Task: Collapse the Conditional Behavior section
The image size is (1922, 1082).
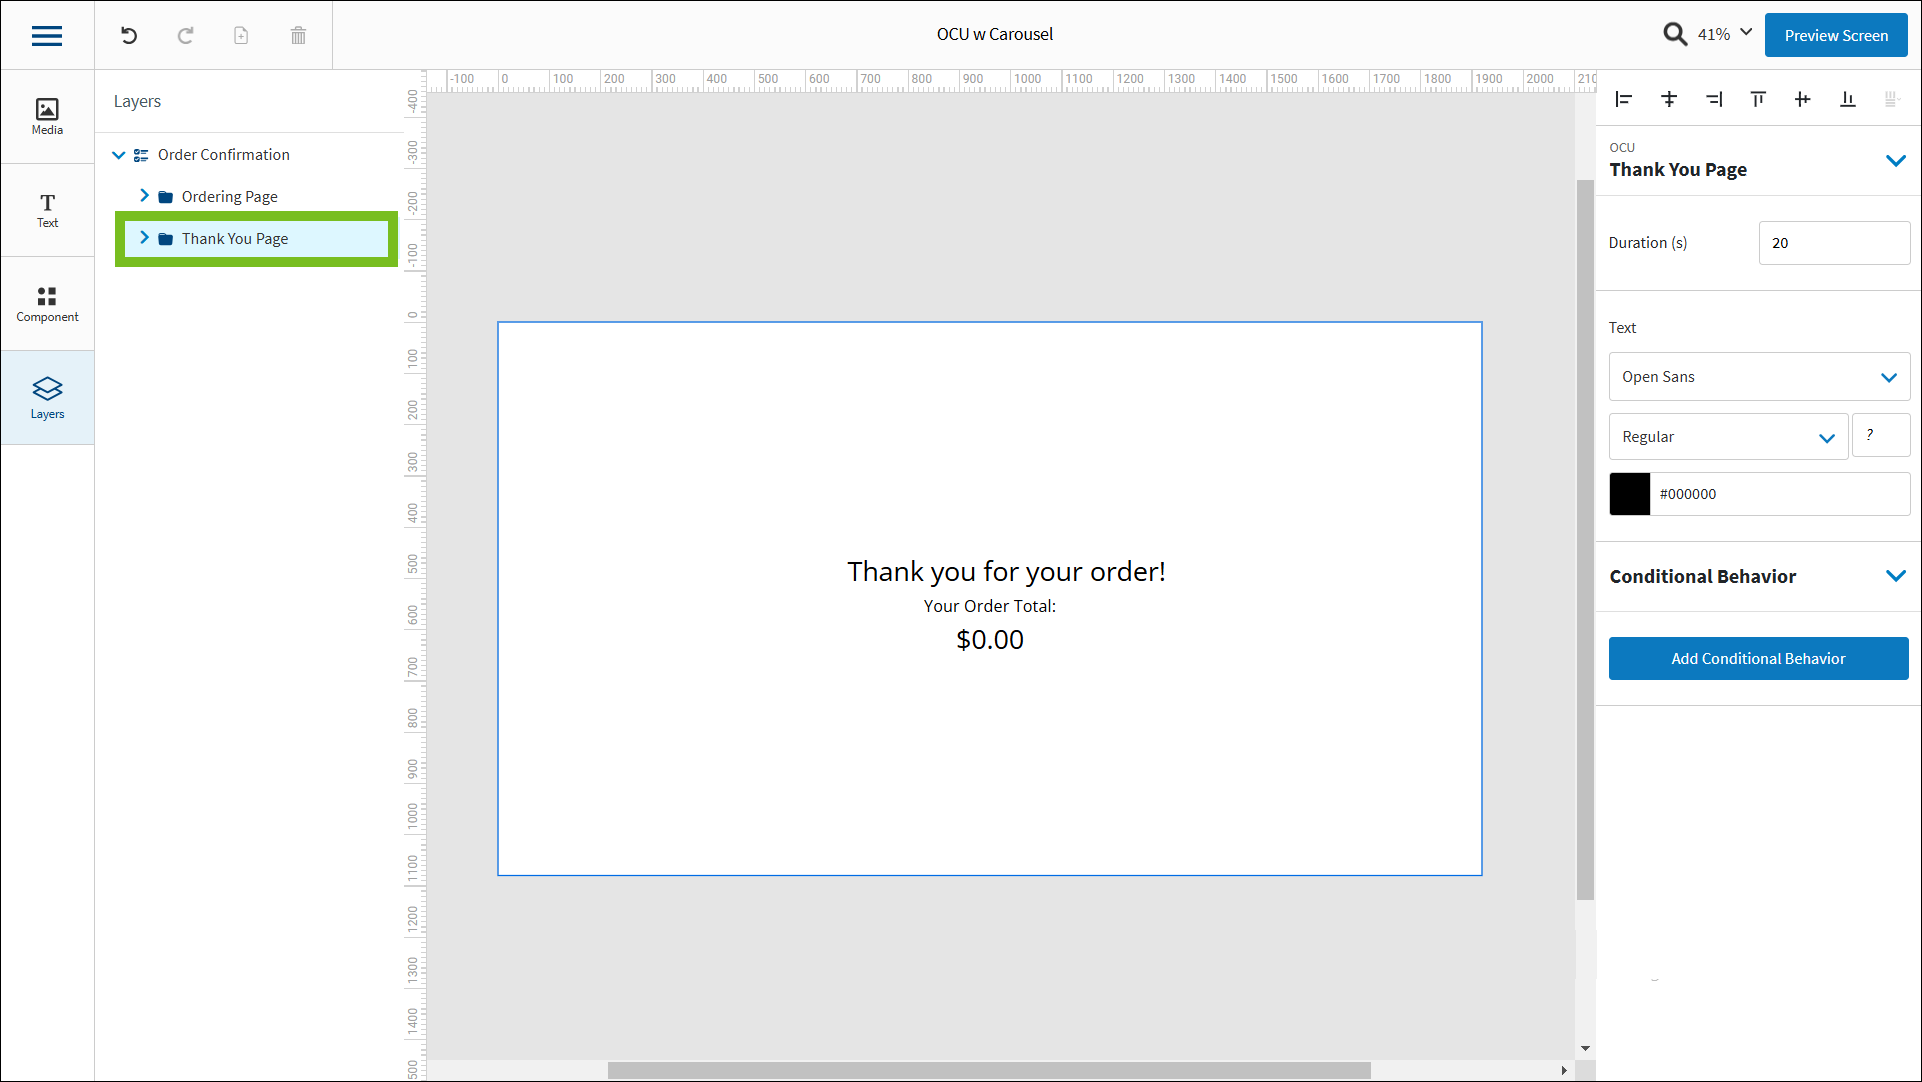Action: click(x=1896, y=576)
